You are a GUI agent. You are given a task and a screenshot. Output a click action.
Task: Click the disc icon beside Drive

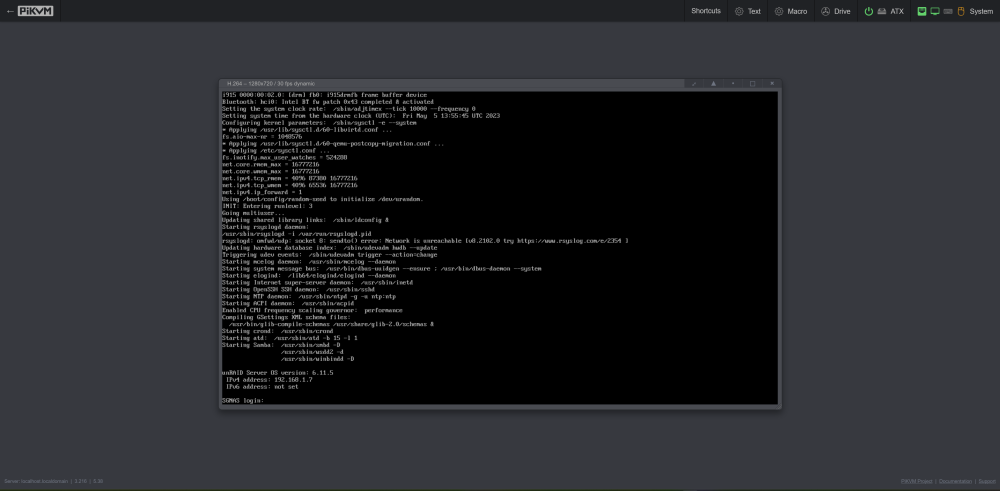[x=825, y=11]
